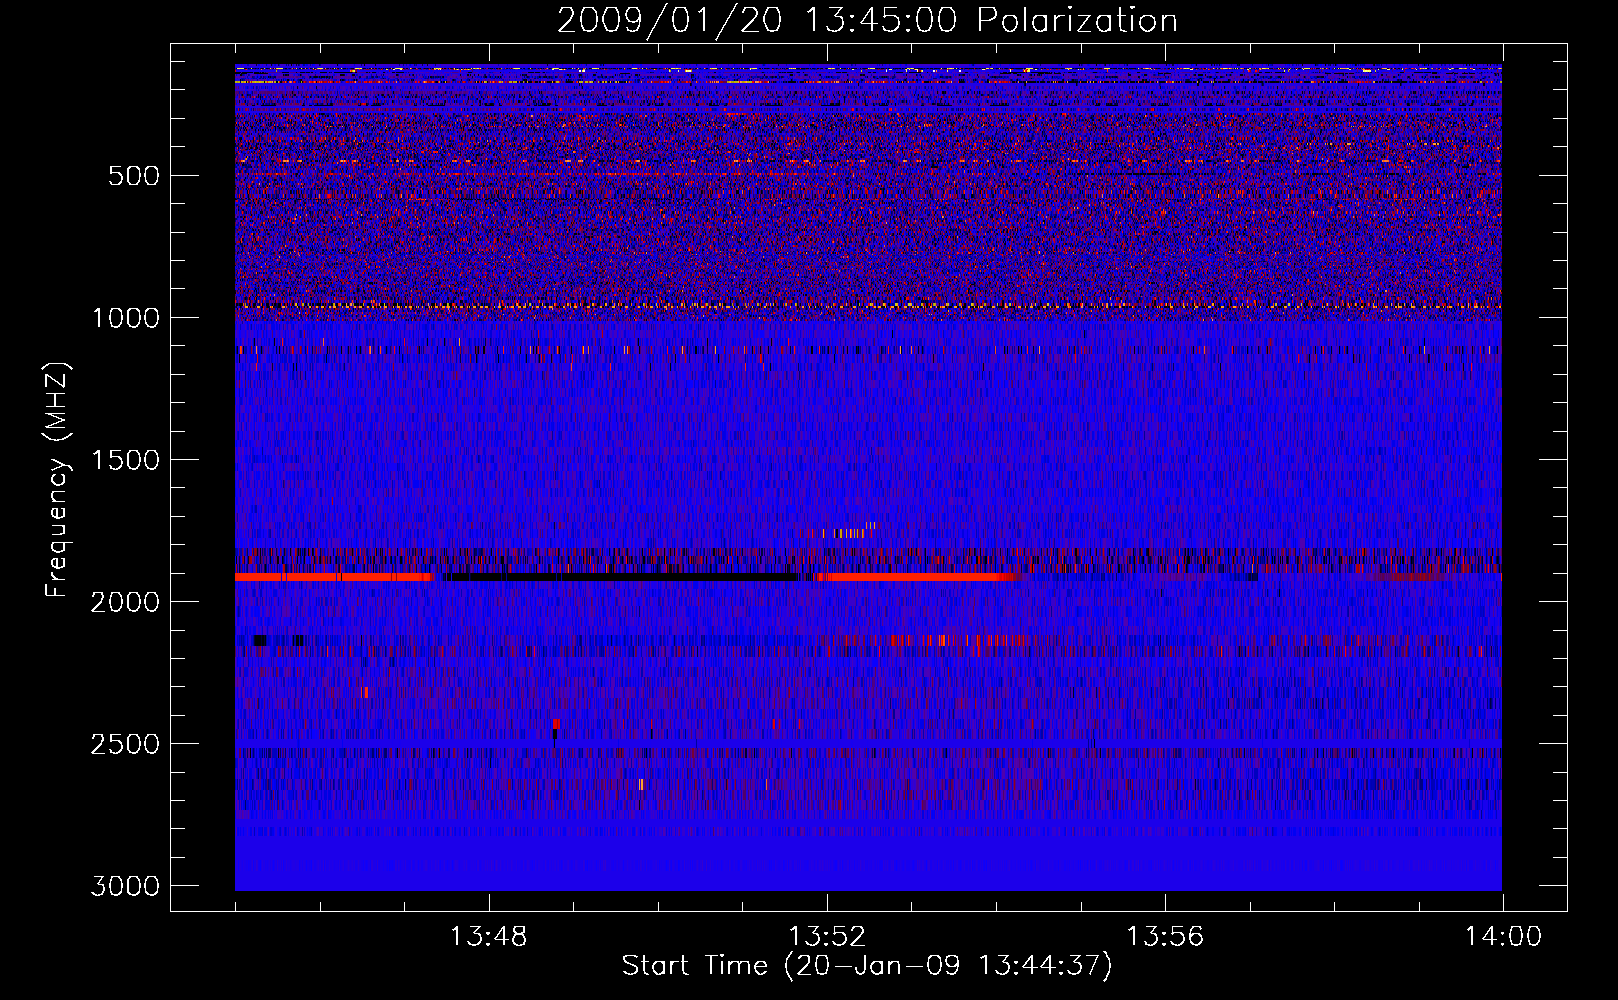Click the 14:00 time tick label
The height and width of the screenshot is (1000, 1618).
[1503, 937]
